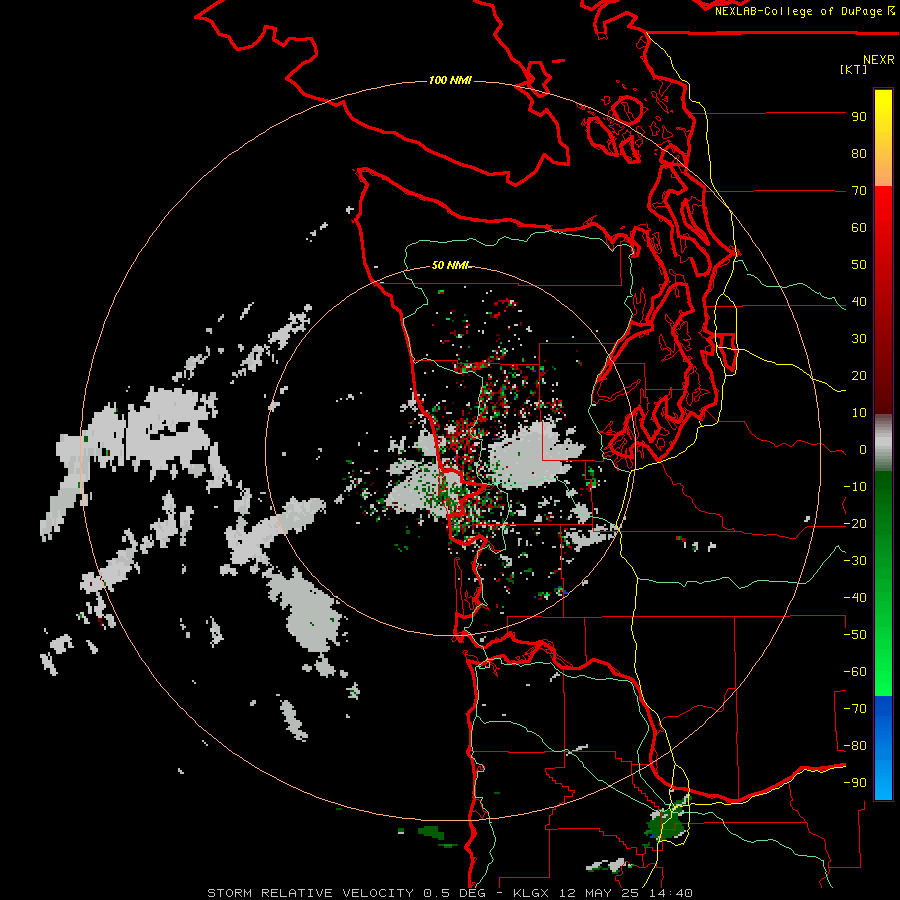Click the -70 value on velocity scale
This screenshot has width=900, height=900.
[x=855, y=709]
